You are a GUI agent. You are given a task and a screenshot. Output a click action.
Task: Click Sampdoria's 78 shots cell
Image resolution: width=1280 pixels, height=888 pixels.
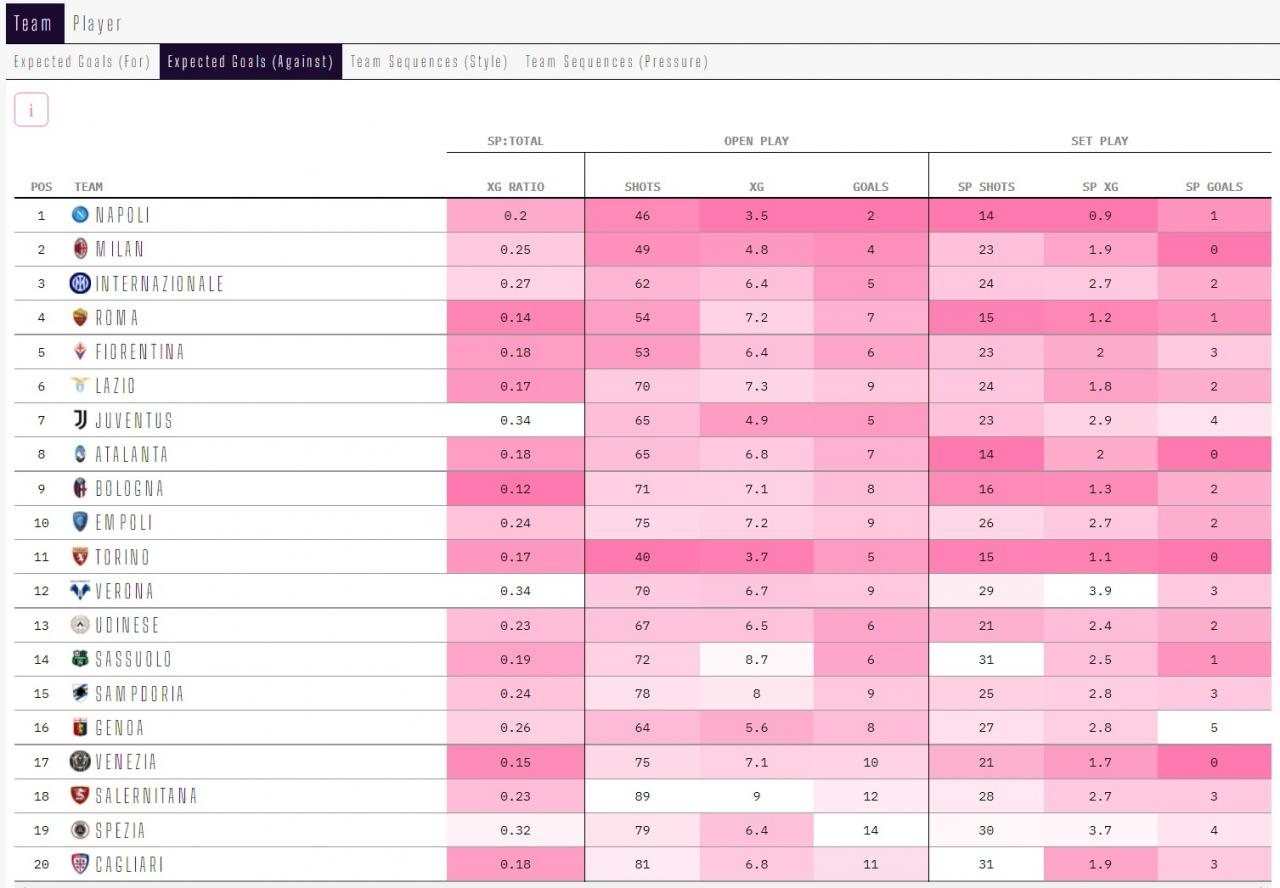[x=642, y=693]
